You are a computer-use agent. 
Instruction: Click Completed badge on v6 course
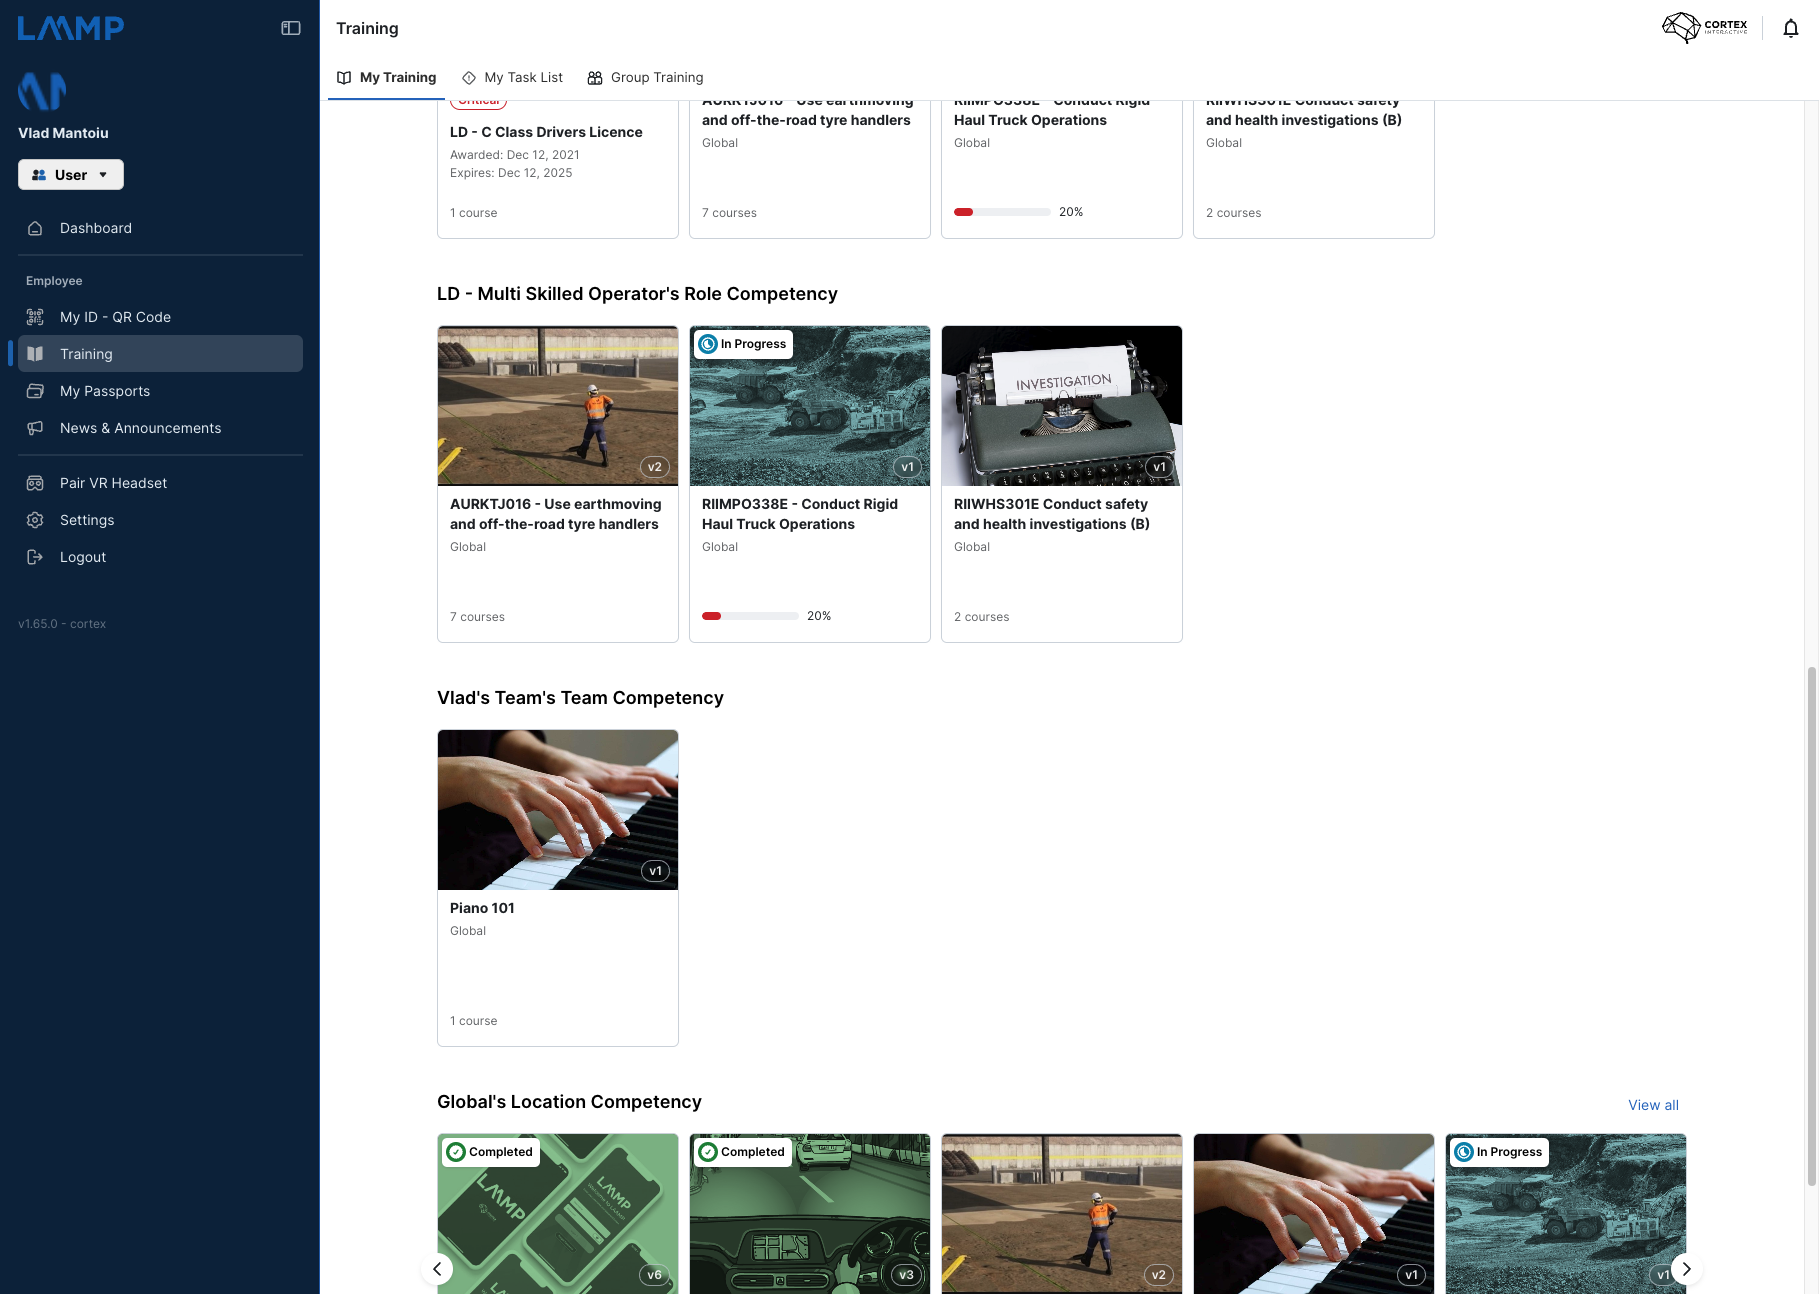[x=491, y=1152]
